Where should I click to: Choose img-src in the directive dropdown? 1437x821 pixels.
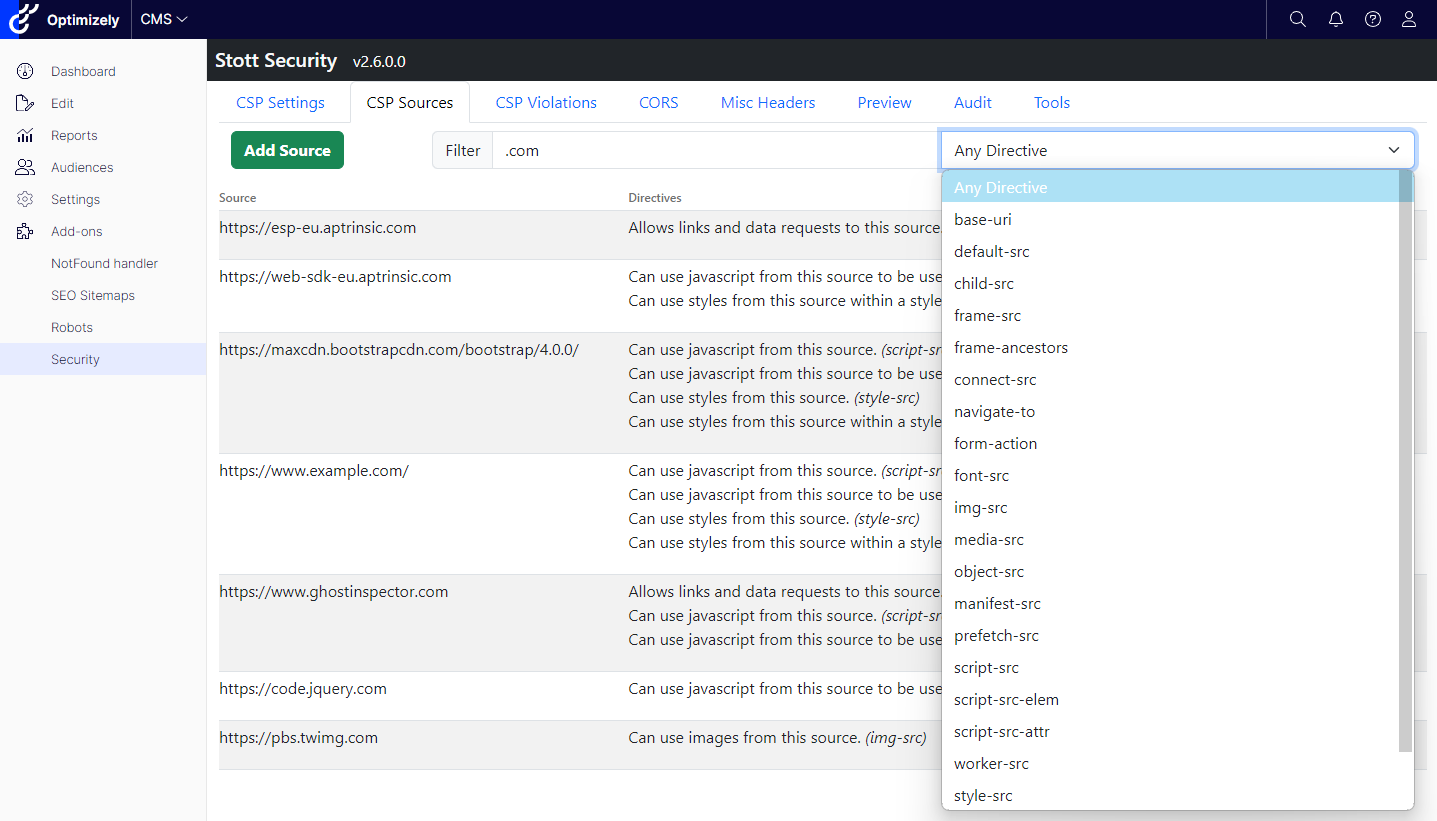point(980,508)
